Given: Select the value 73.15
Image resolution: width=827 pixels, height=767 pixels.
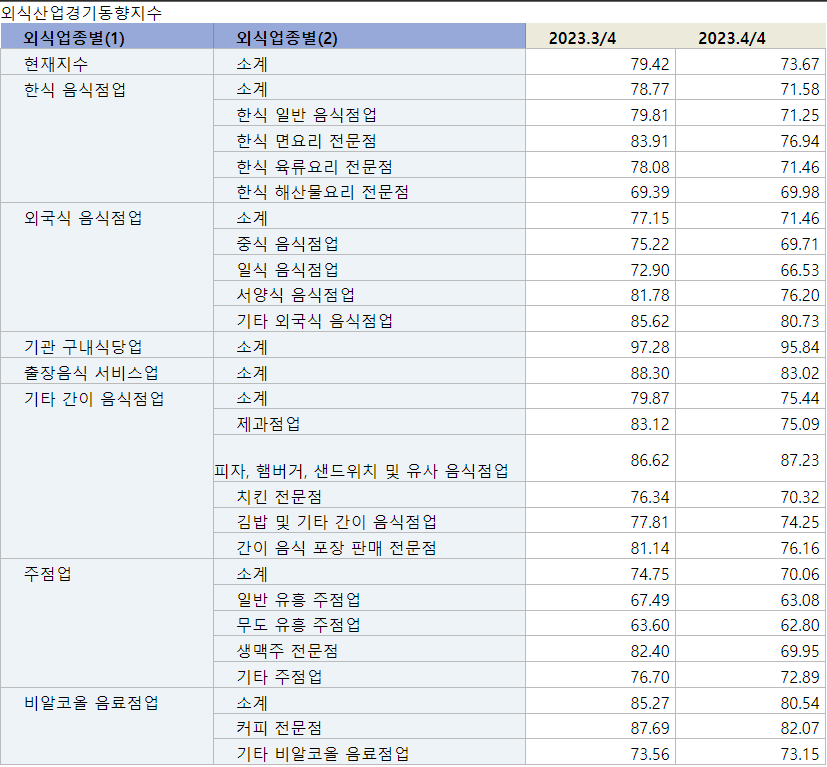Looking at the screenshot, I should pos(800,754).
